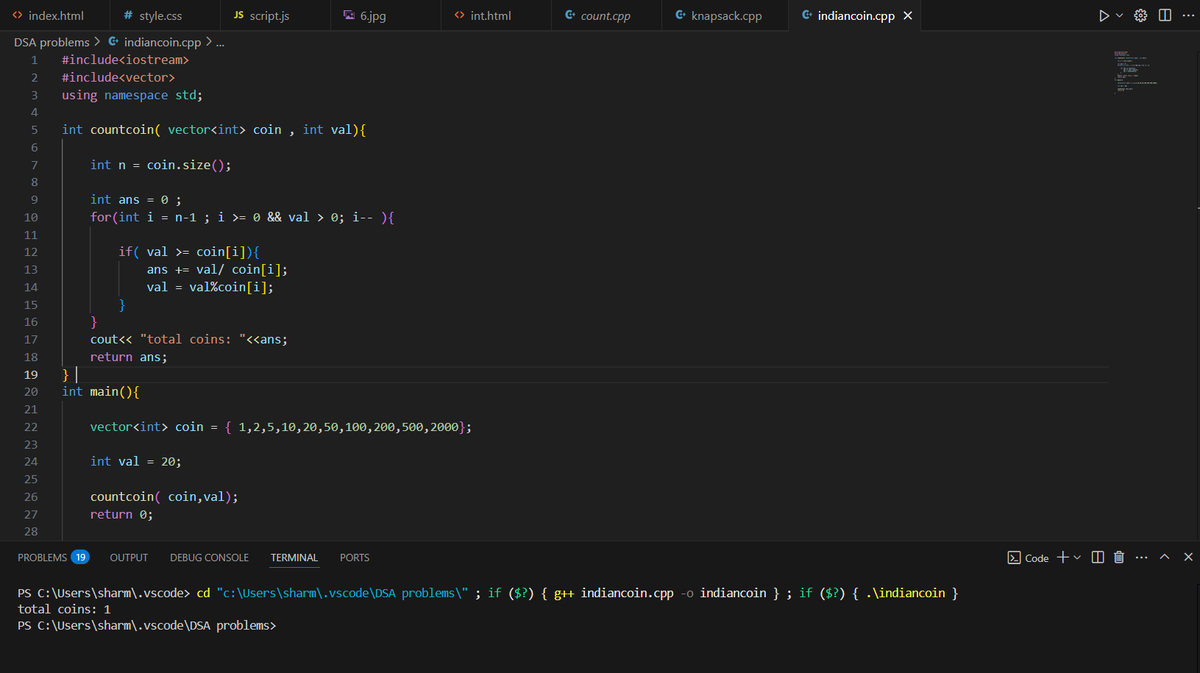Click 'int ans = 0 ;' line
The width and height of the screenshot is (1200, 673).
(136, 200)
